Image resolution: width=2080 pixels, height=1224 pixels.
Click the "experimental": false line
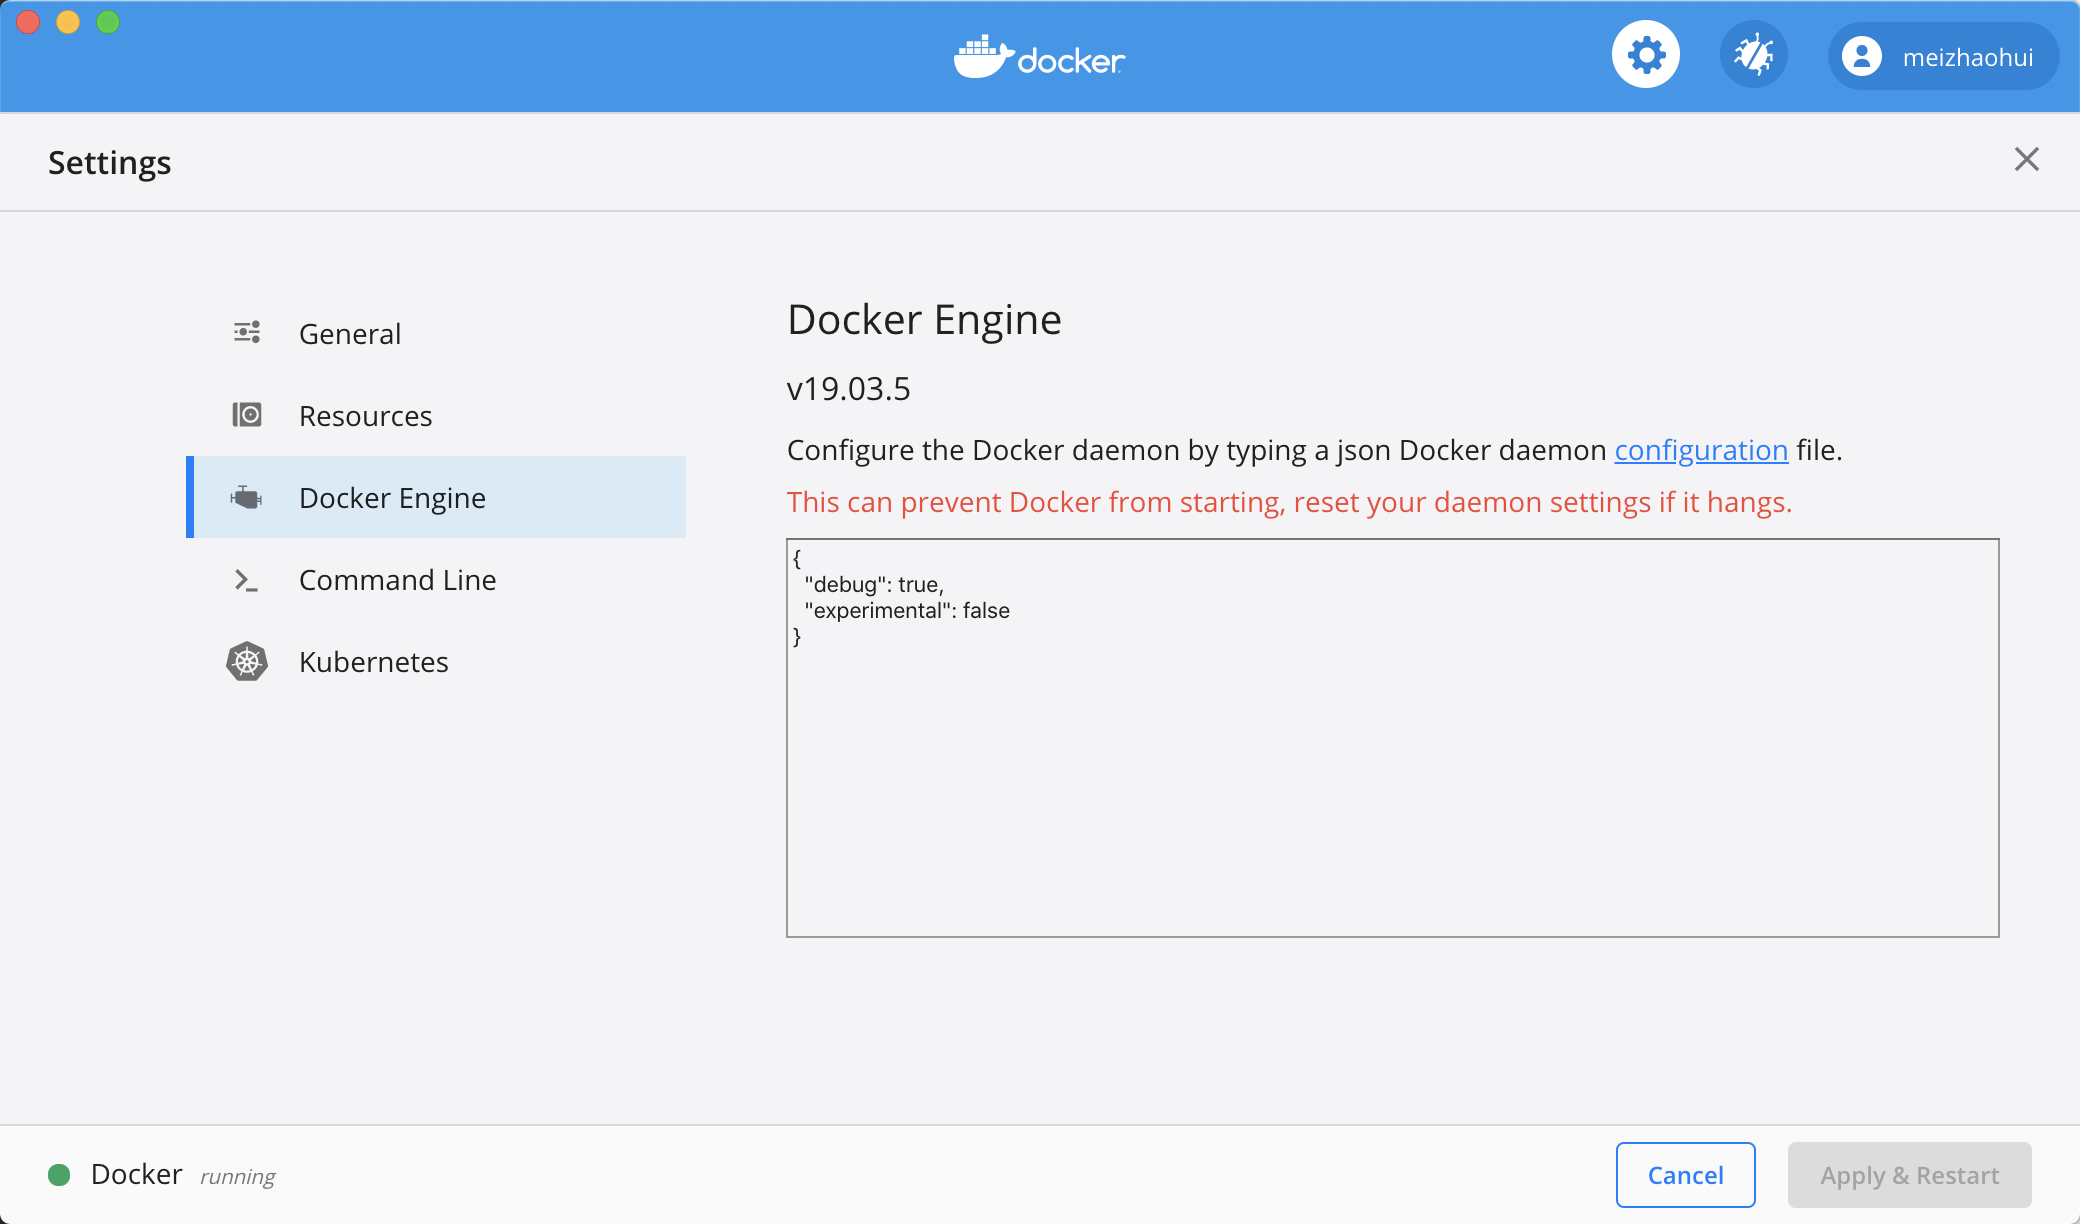click(x=907, y=610)
